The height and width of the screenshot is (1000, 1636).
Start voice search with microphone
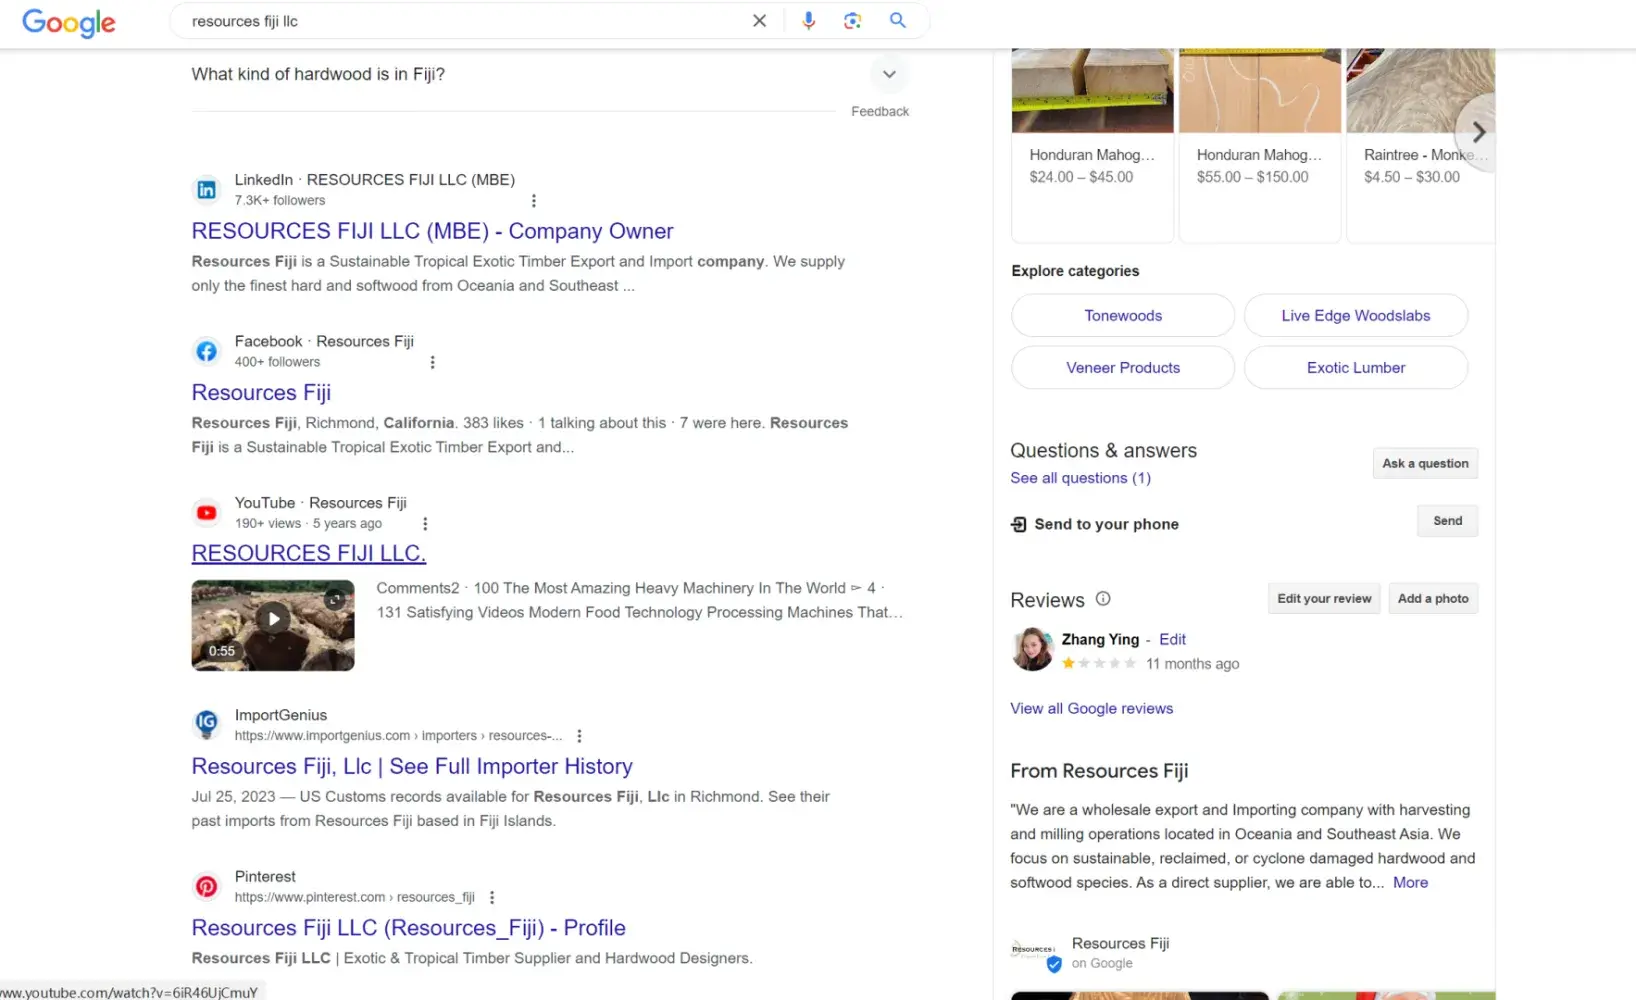click(x=808, y=21)
